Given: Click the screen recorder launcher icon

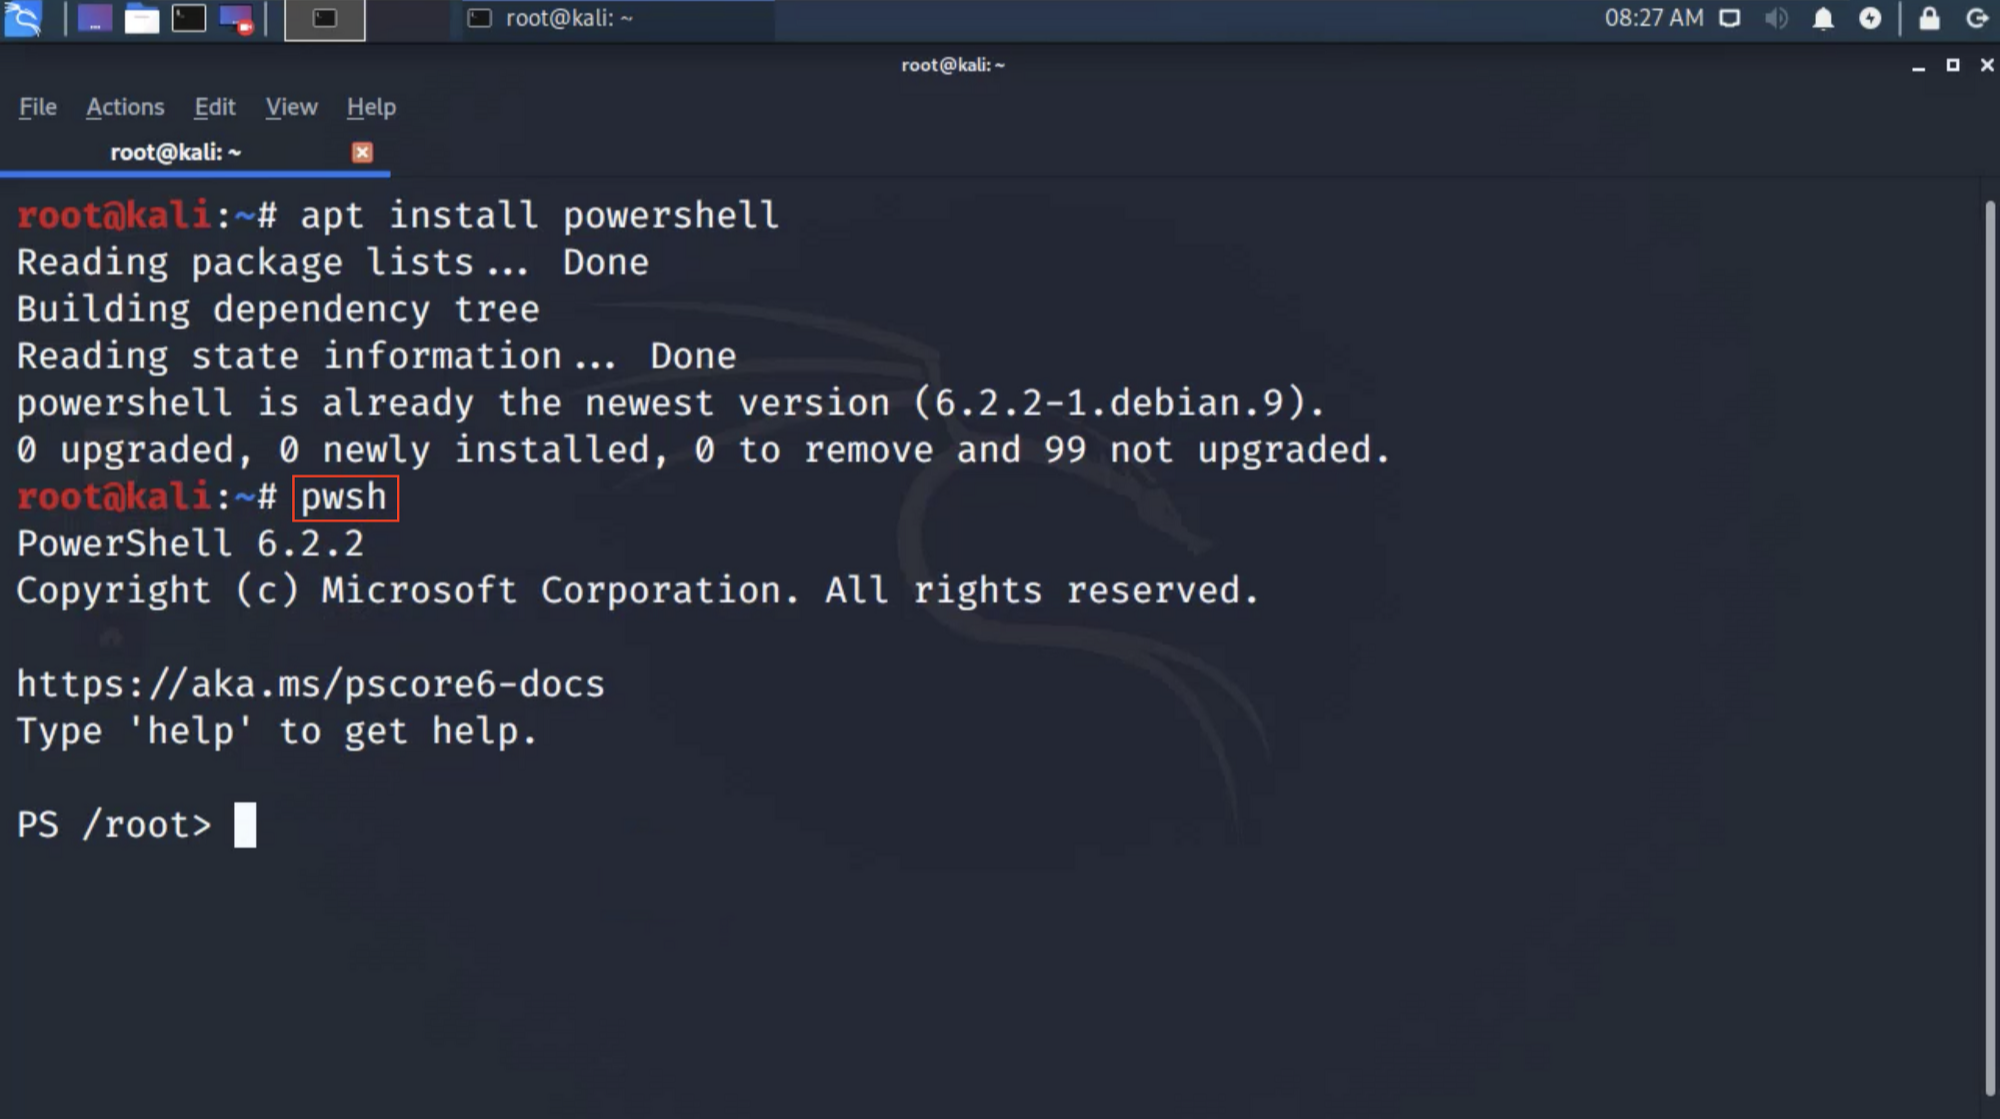Looking at the screenshot, I should click(x=237, y=19).
